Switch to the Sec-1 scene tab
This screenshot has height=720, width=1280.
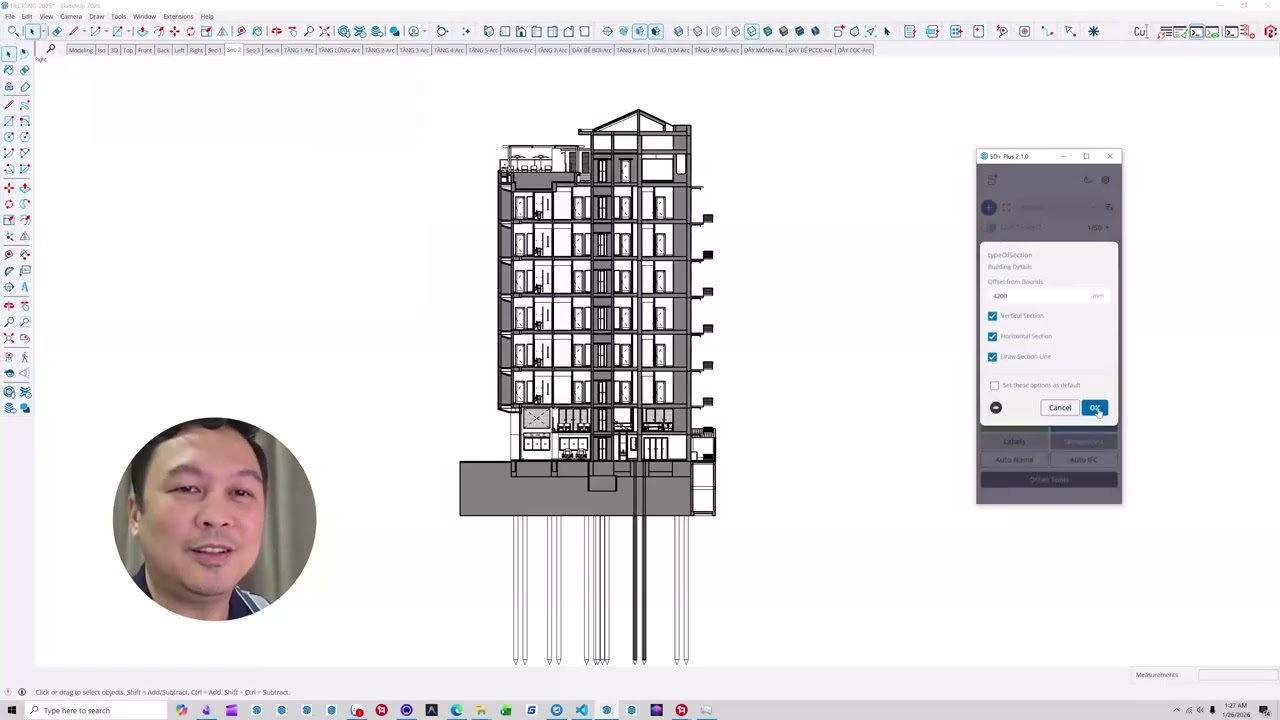tap(215, 50)
